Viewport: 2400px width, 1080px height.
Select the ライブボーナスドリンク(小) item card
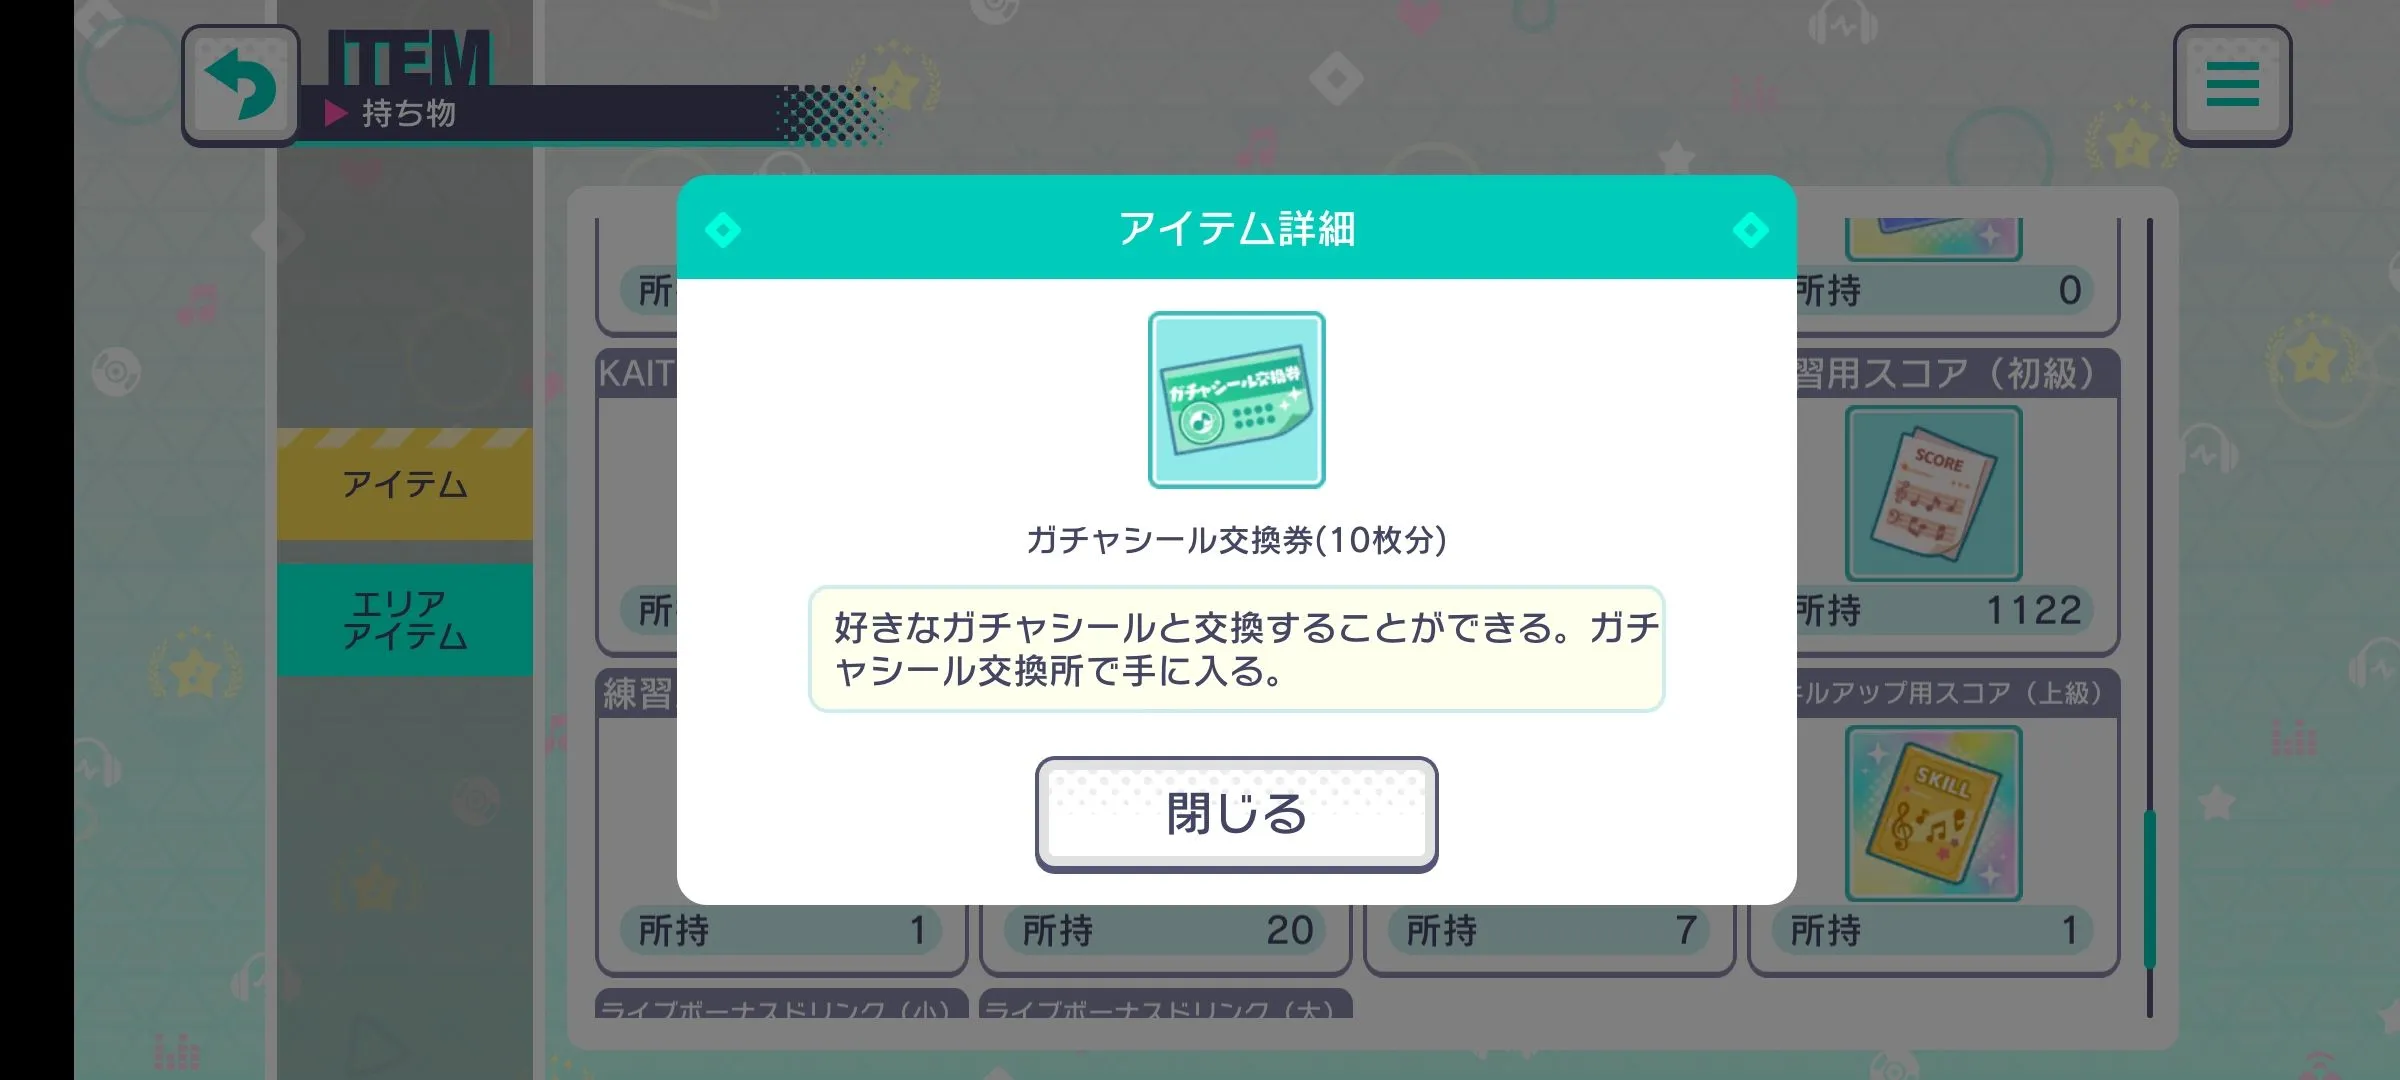[x=782, y=1004]
